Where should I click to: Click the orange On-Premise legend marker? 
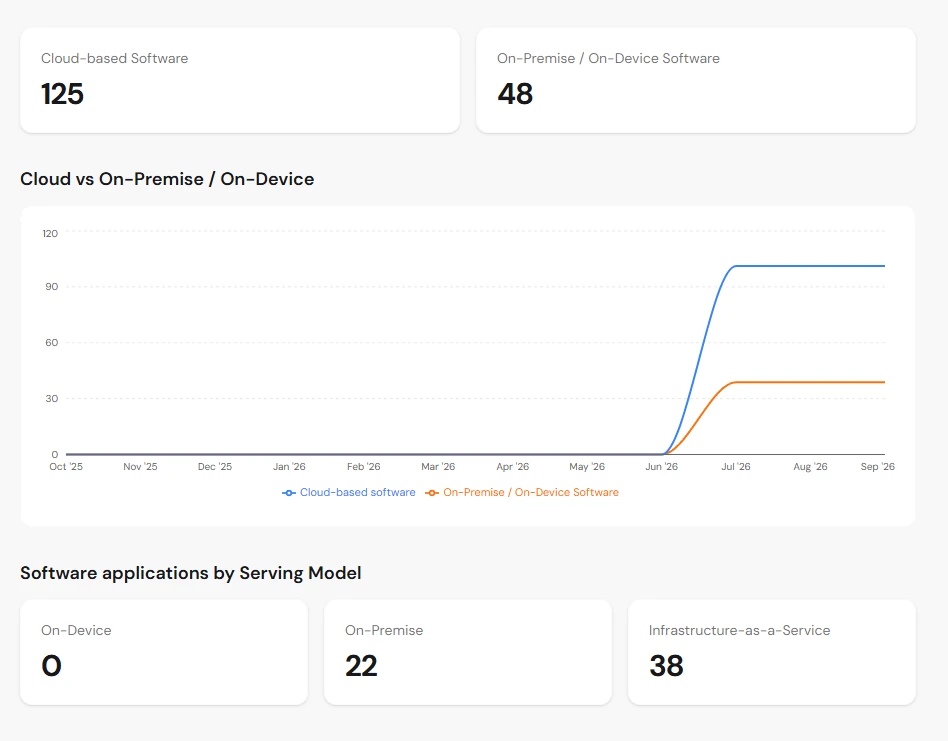click(x=432, y=493)
